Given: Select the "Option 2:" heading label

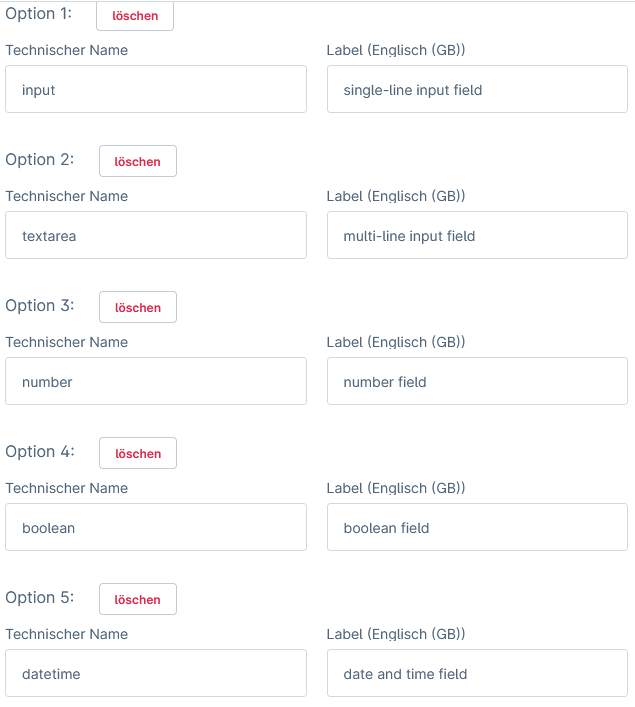Looking at the screenshot, I should click(40, 160).
